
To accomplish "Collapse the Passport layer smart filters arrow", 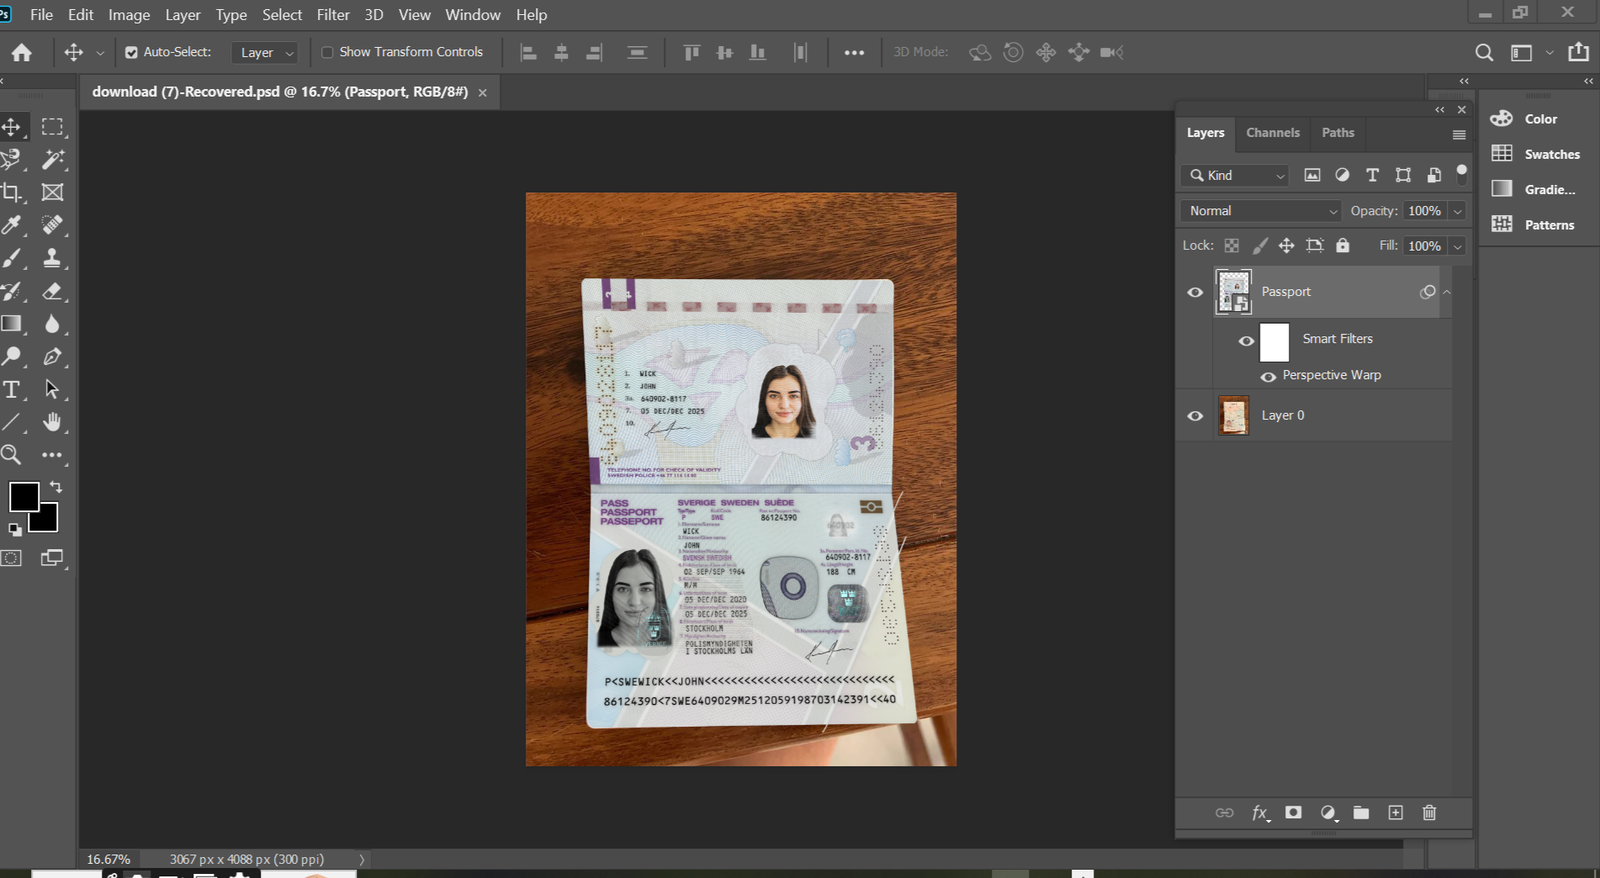I will pos(1446,292).
